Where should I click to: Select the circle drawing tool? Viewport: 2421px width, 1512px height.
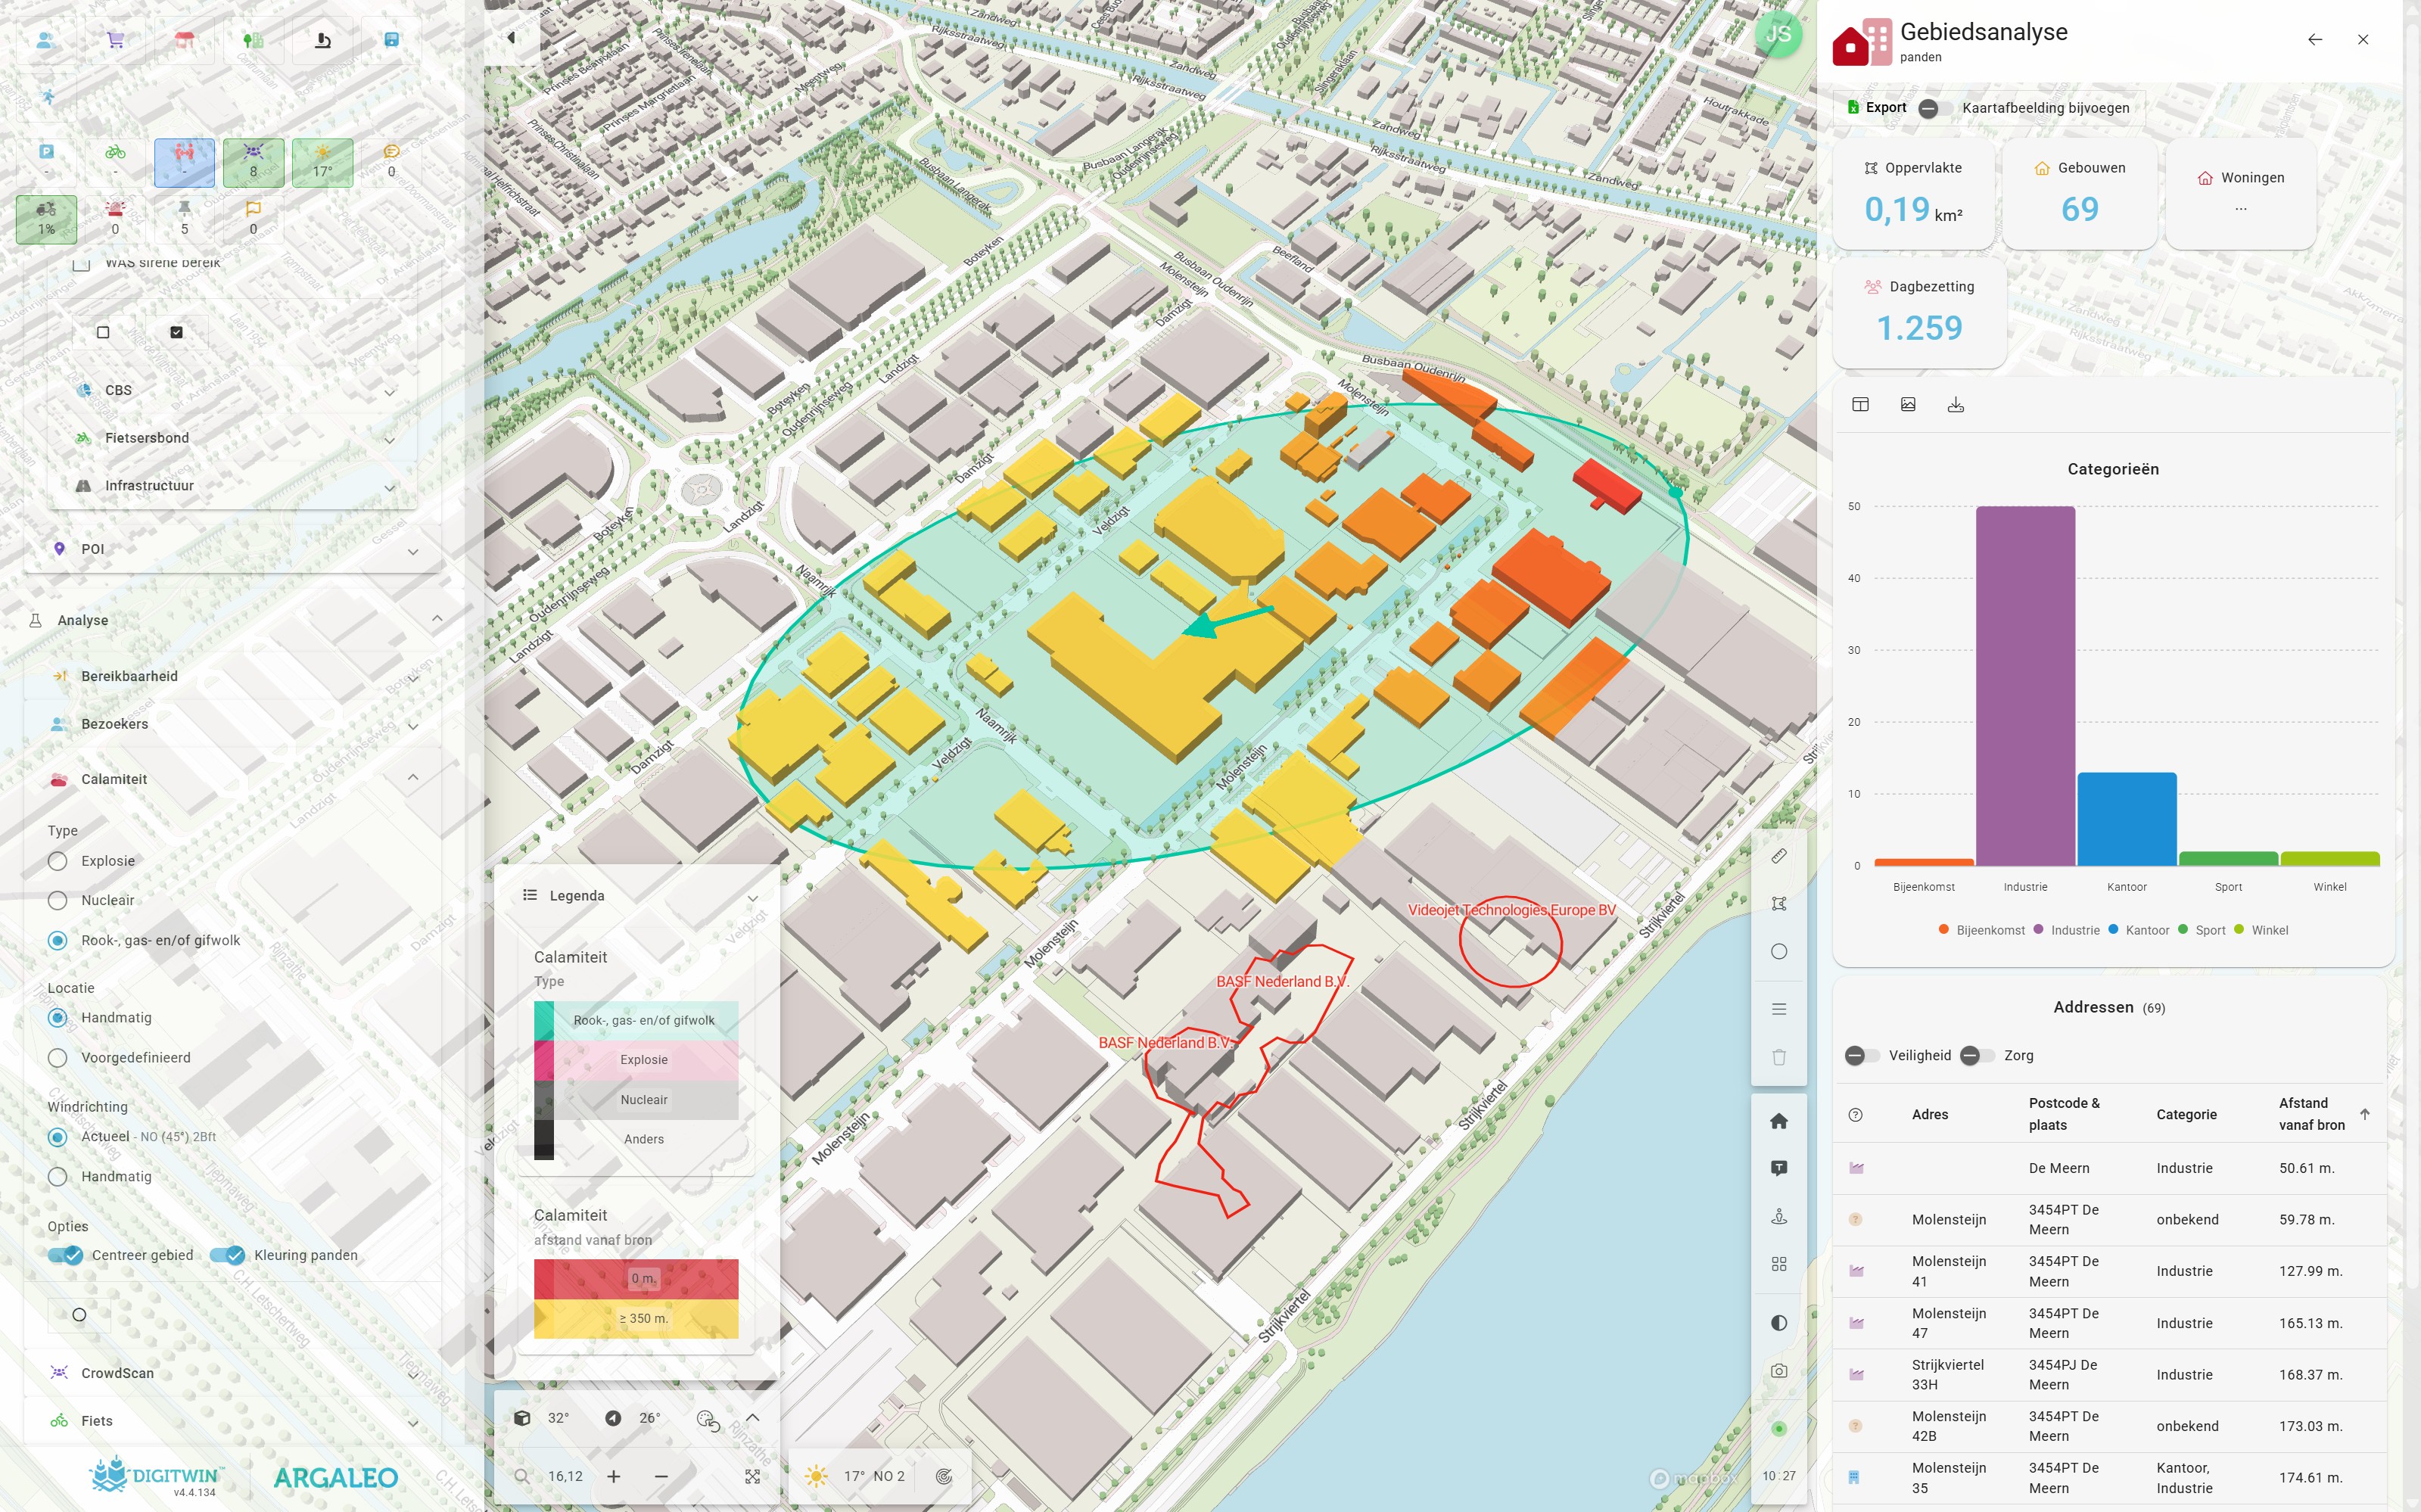coord(1778,951)
